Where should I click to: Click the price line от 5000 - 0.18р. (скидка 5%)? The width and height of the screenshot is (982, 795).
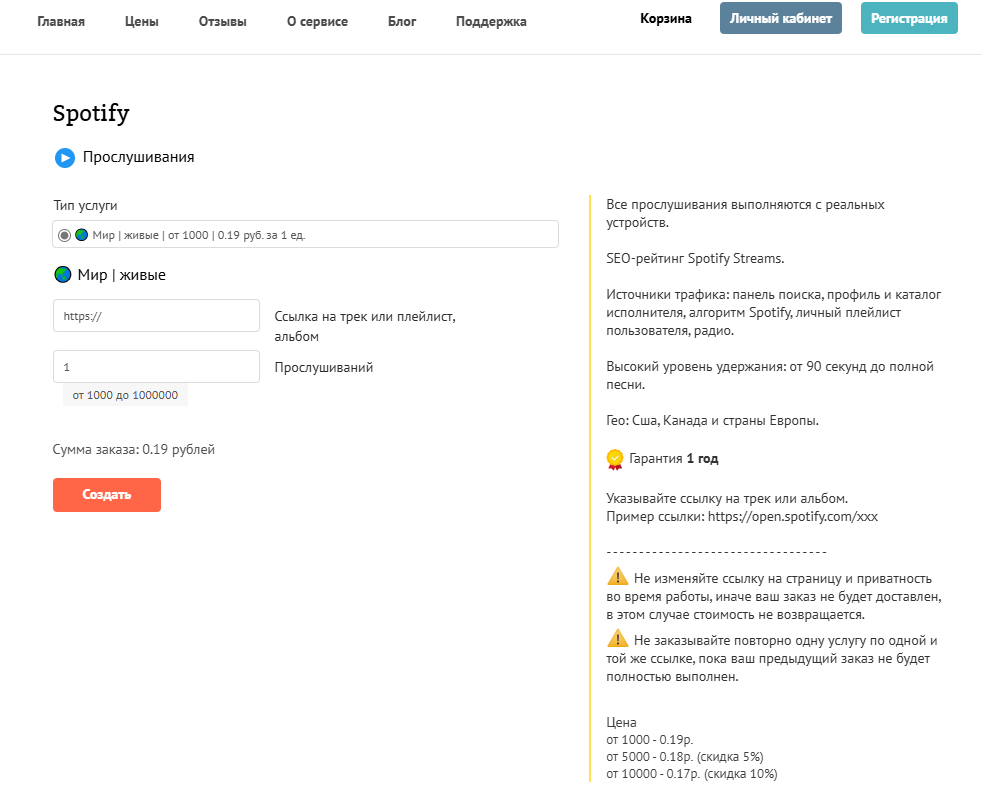[x=685, y=757]
